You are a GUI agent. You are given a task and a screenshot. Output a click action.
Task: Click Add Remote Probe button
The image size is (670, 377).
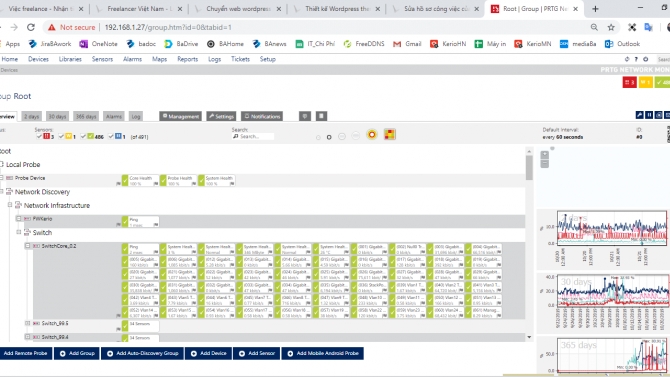(26, 353)
